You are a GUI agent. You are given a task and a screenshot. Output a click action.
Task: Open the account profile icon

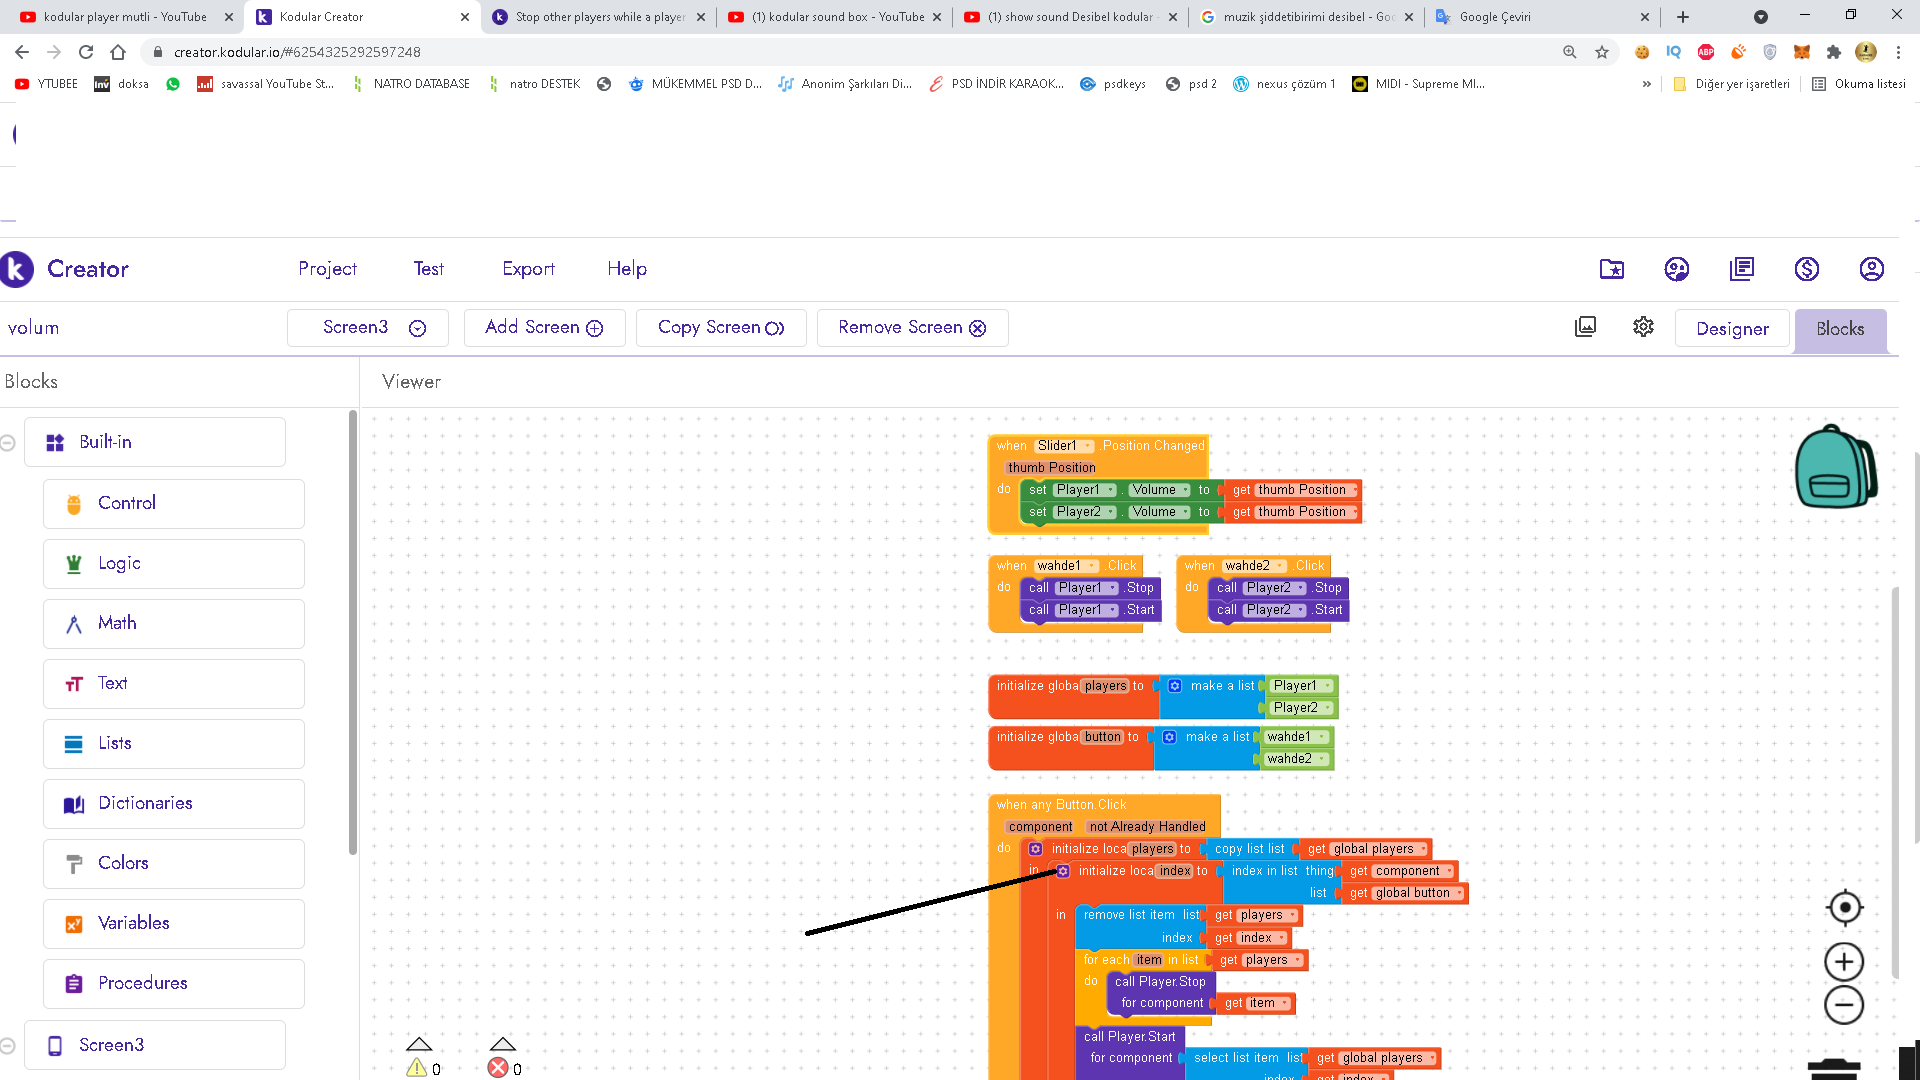tap(1871, 269)
